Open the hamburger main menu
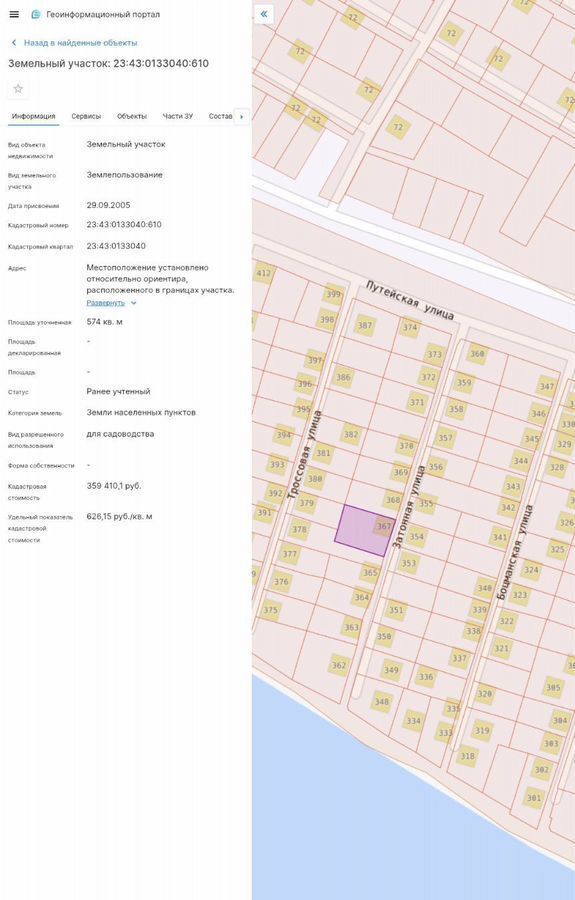 14,14
